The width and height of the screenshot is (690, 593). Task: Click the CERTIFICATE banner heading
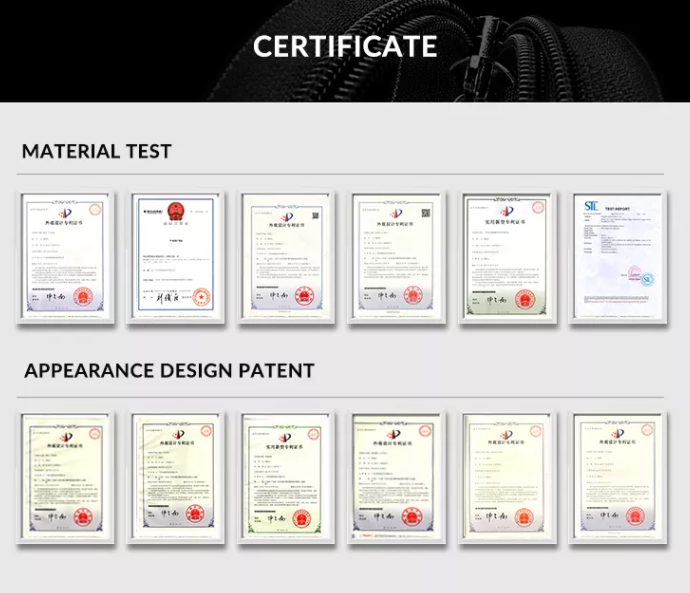tap(345, 46)
